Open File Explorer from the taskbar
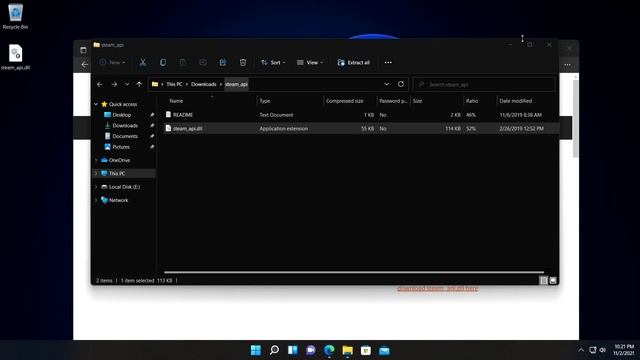 click(348, 350)
